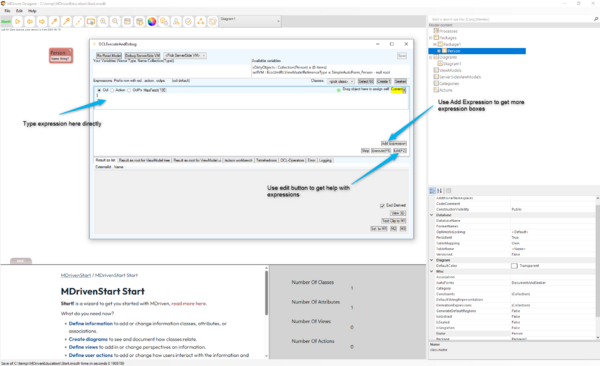Click the zoom in magnifier icon
This screenshot has width=600, height=366.
(x=103, y=21)
